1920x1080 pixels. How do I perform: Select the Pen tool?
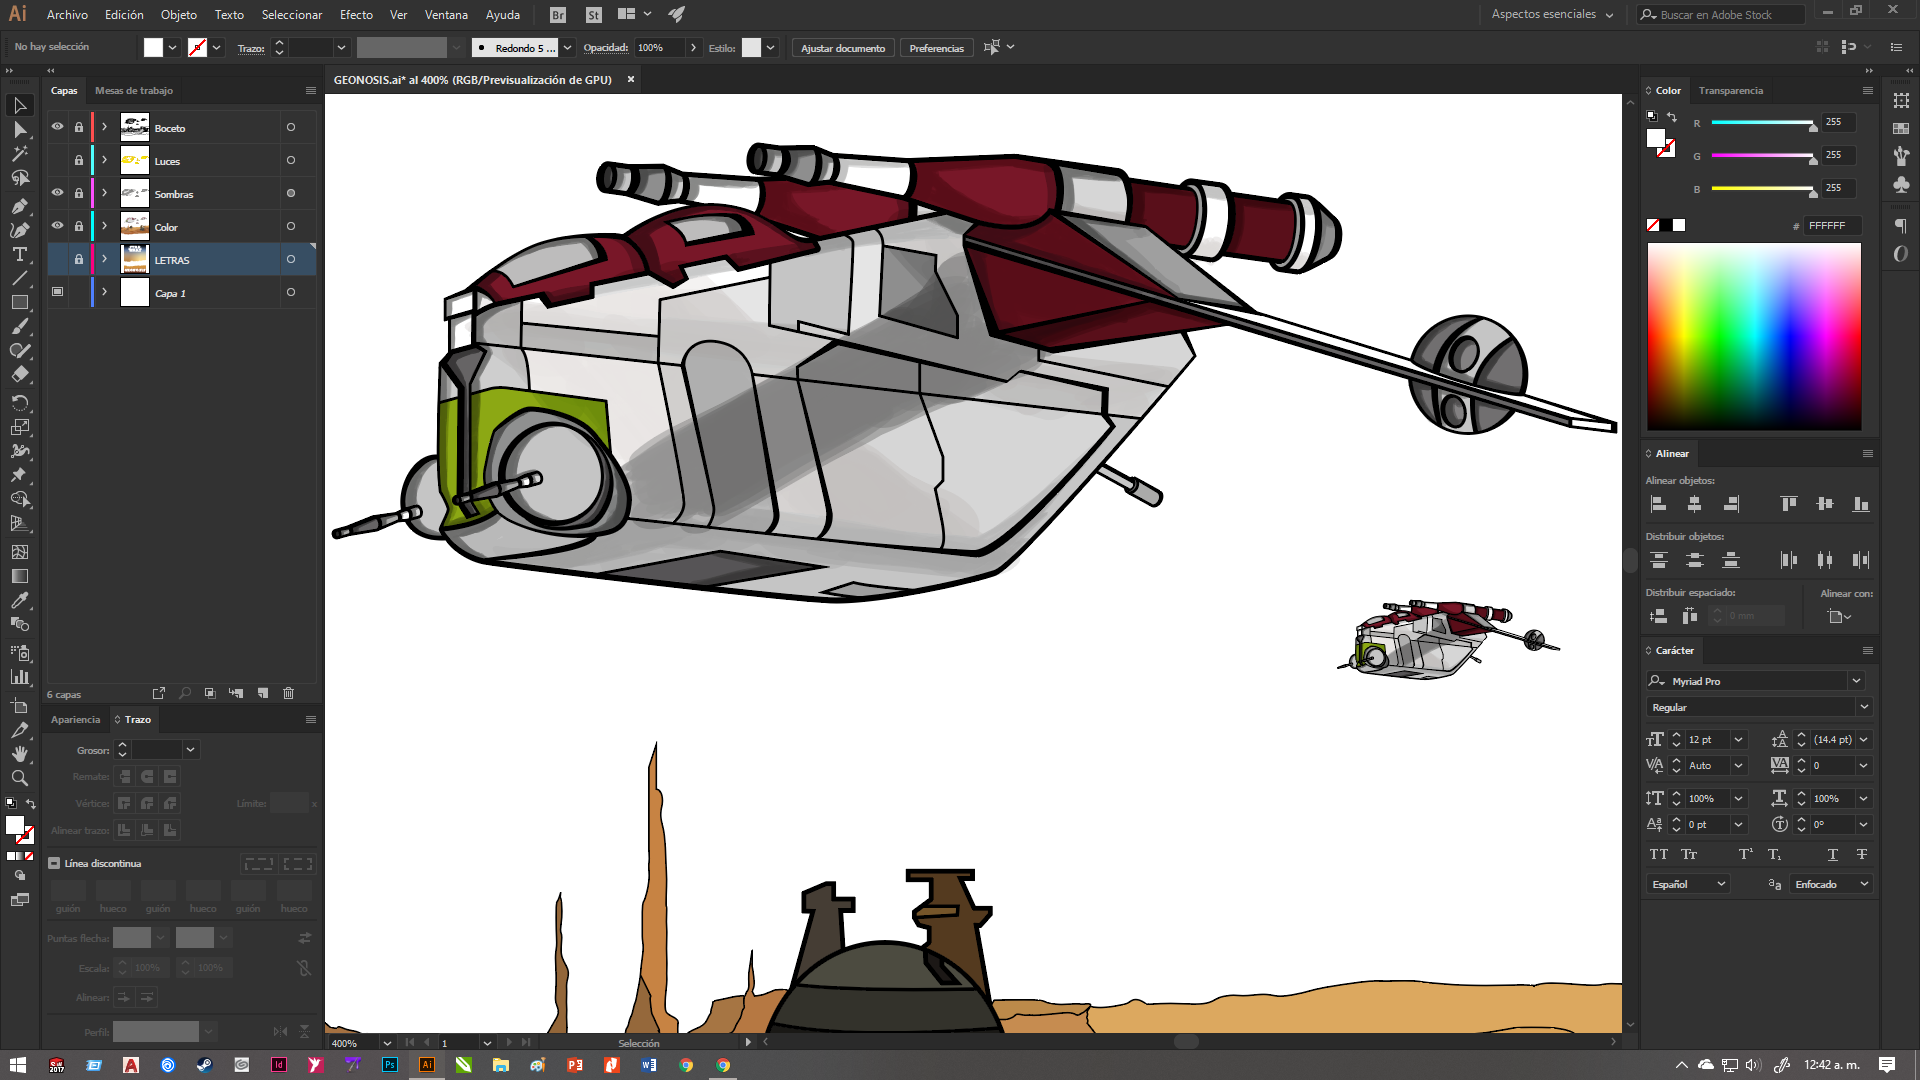(19, 206)
